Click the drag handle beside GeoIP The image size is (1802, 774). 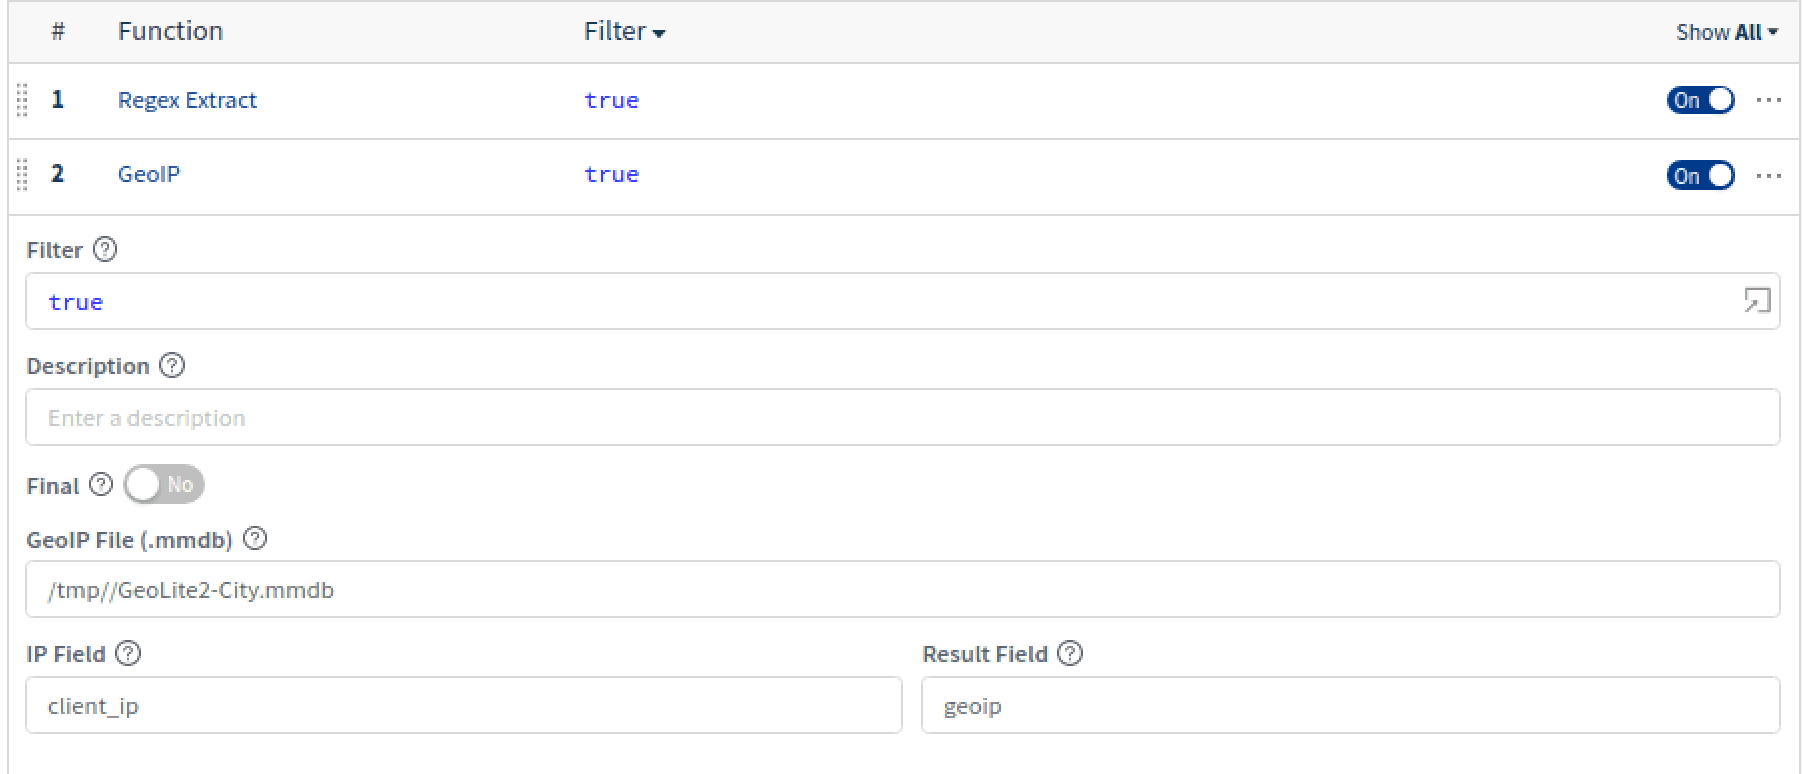[21, 174]
